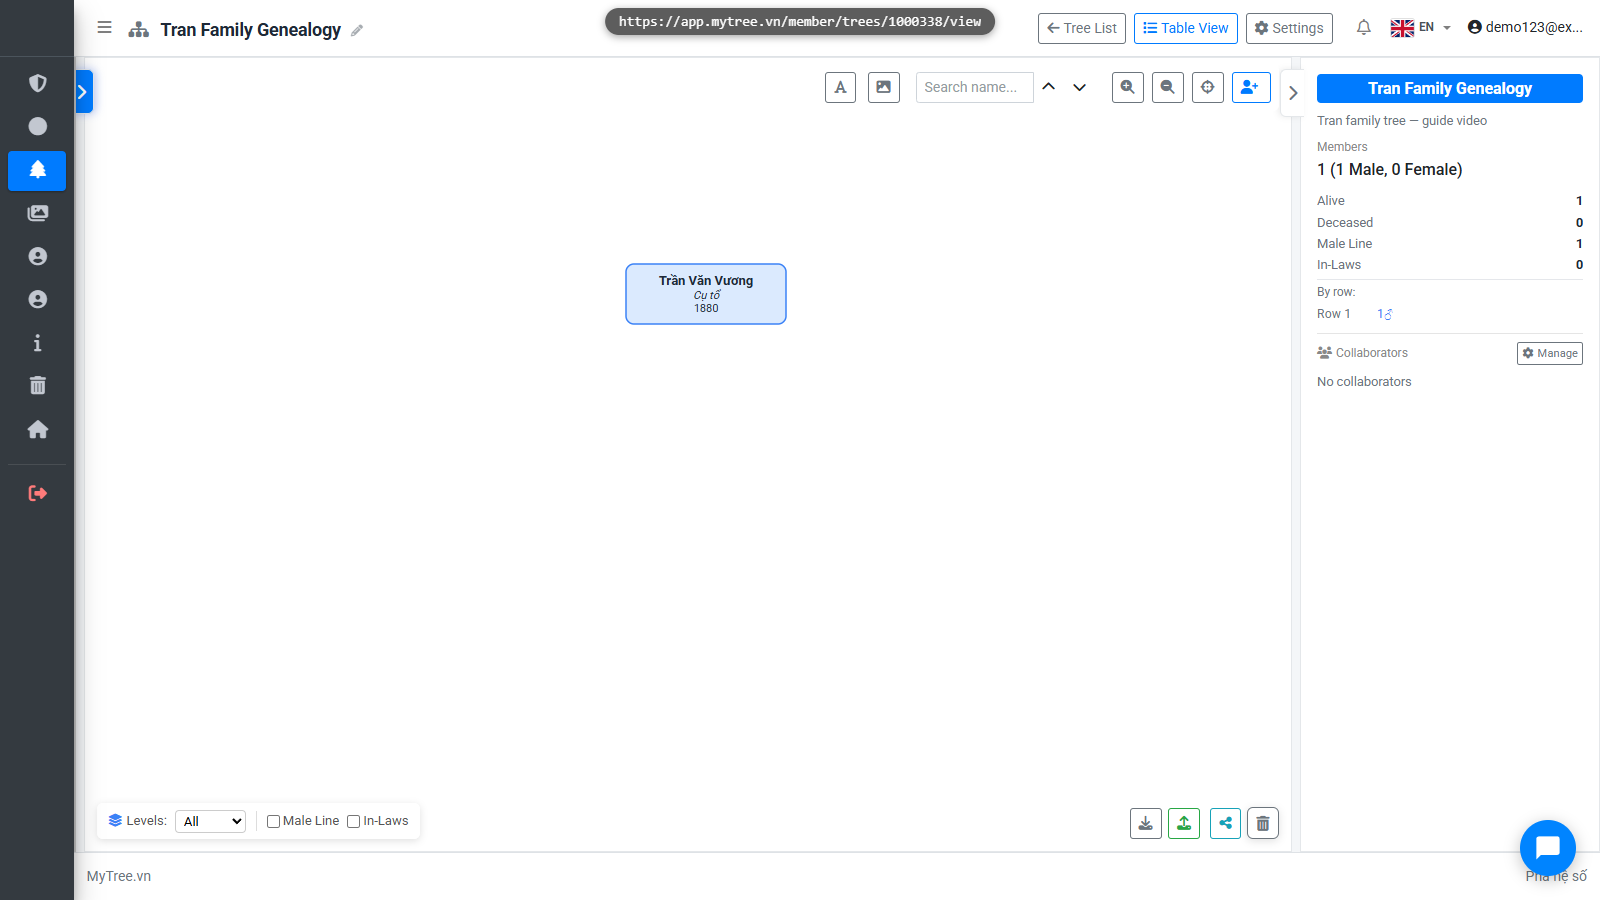Click the Search name field
The width and height of the screenshot is (1600, 900).
click(x=975, y=87)
